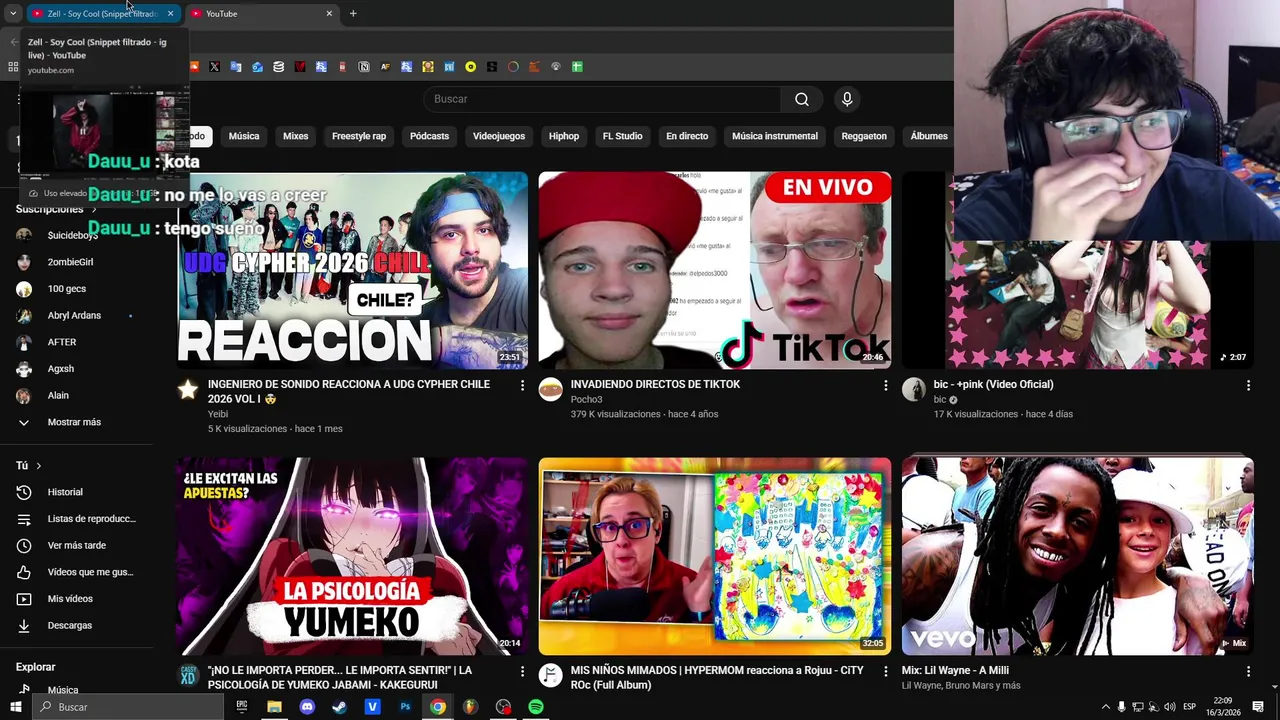Launch Epic Games from the taskbar

(241, 707)
